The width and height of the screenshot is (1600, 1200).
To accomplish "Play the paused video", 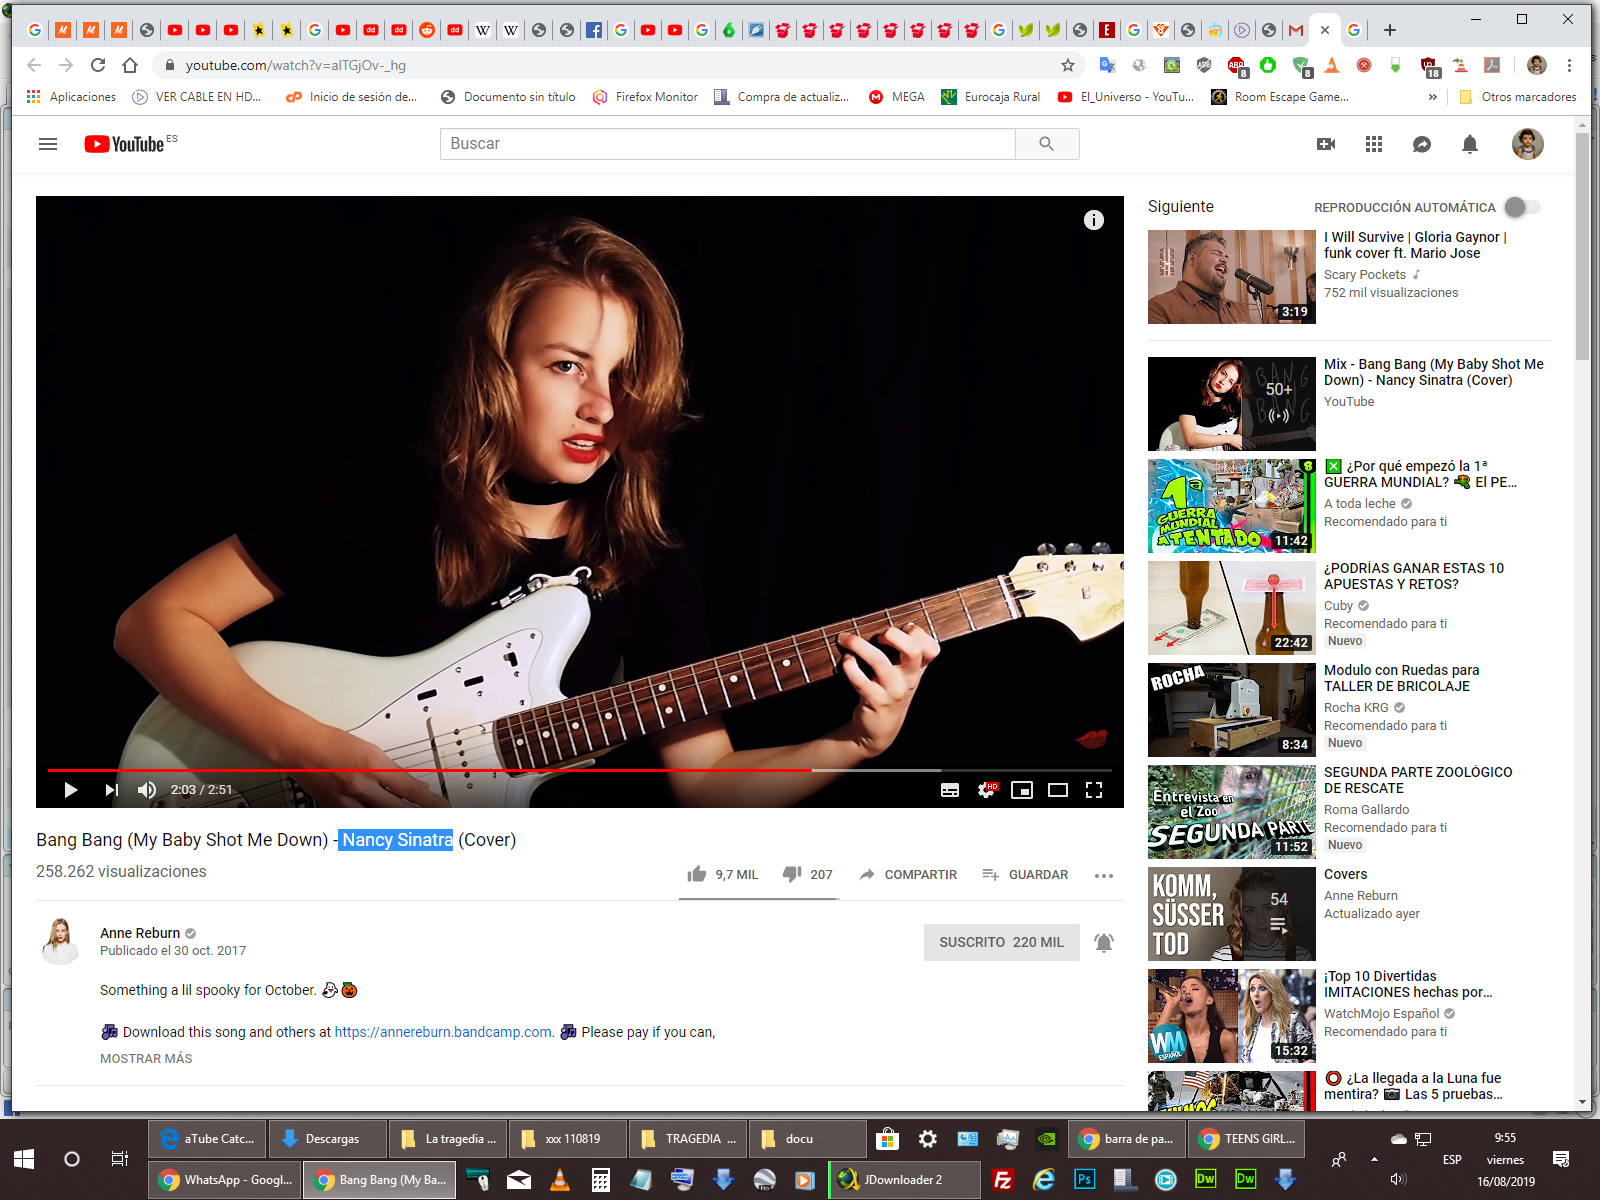I will [70, 790].
